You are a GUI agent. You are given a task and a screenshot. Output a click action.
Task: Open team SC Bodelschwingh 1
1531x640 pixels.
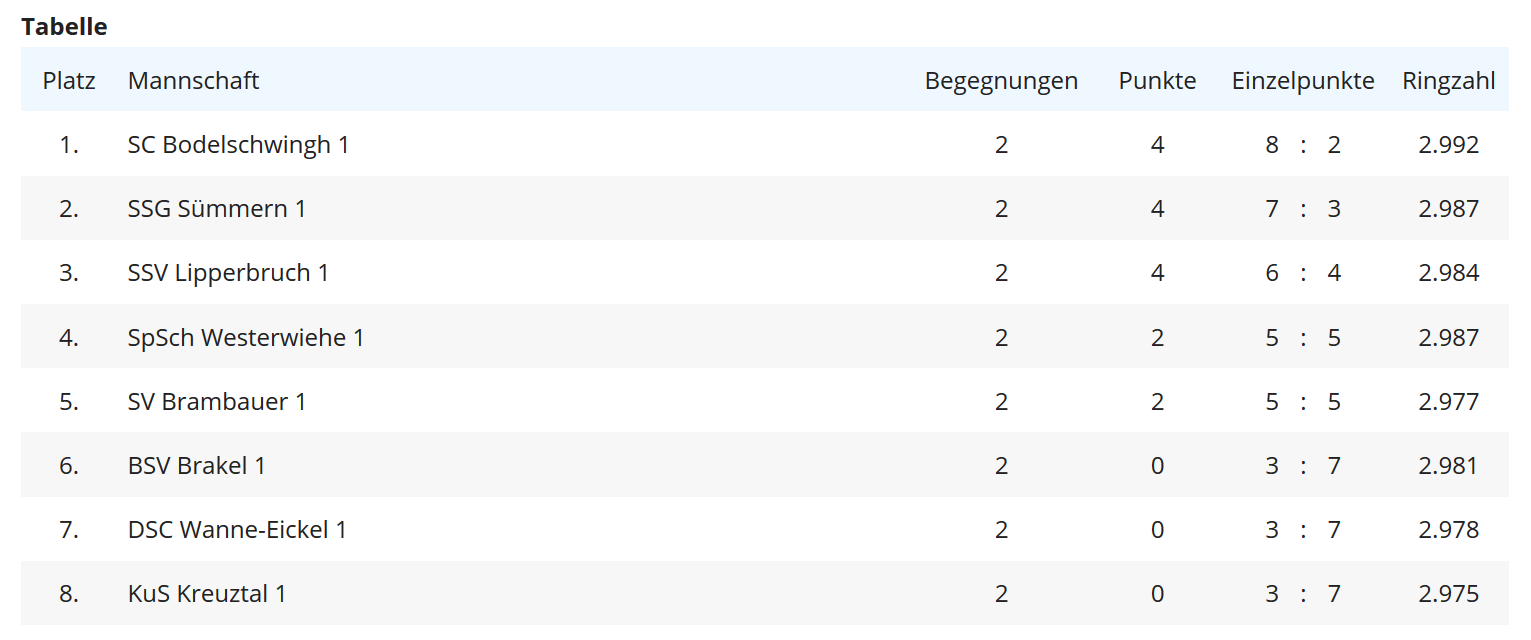[238, 145]
